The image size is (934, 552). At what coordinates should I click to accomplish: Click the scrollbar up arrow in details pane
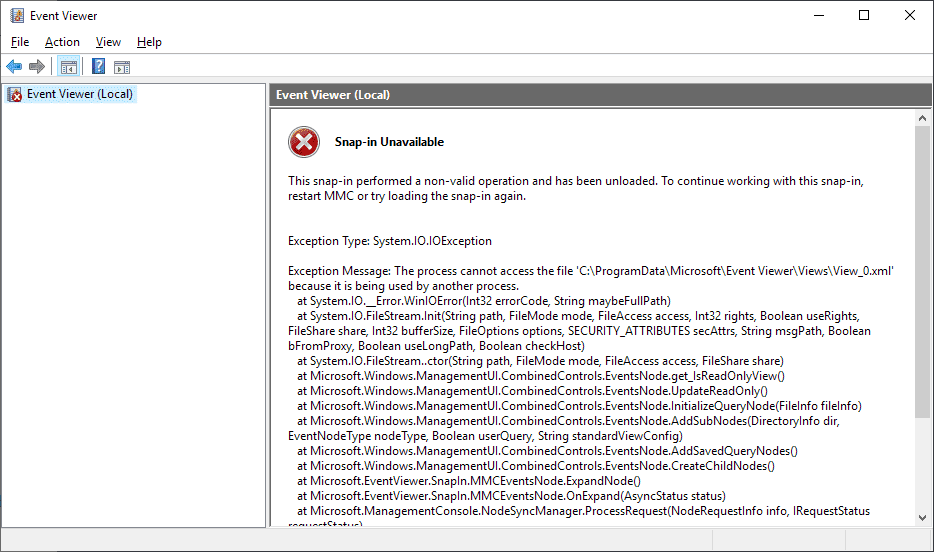tap(923, 118)
